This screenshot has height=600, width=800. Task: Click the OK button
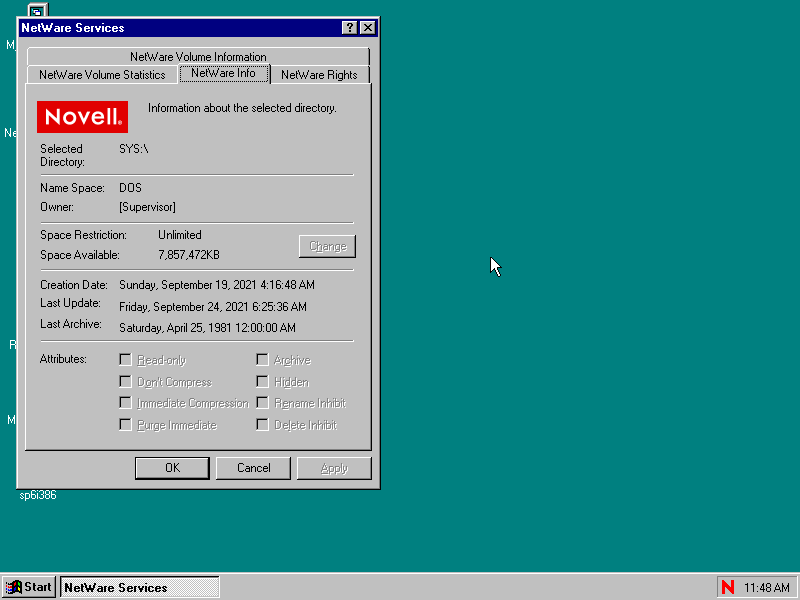click(172, 468)
